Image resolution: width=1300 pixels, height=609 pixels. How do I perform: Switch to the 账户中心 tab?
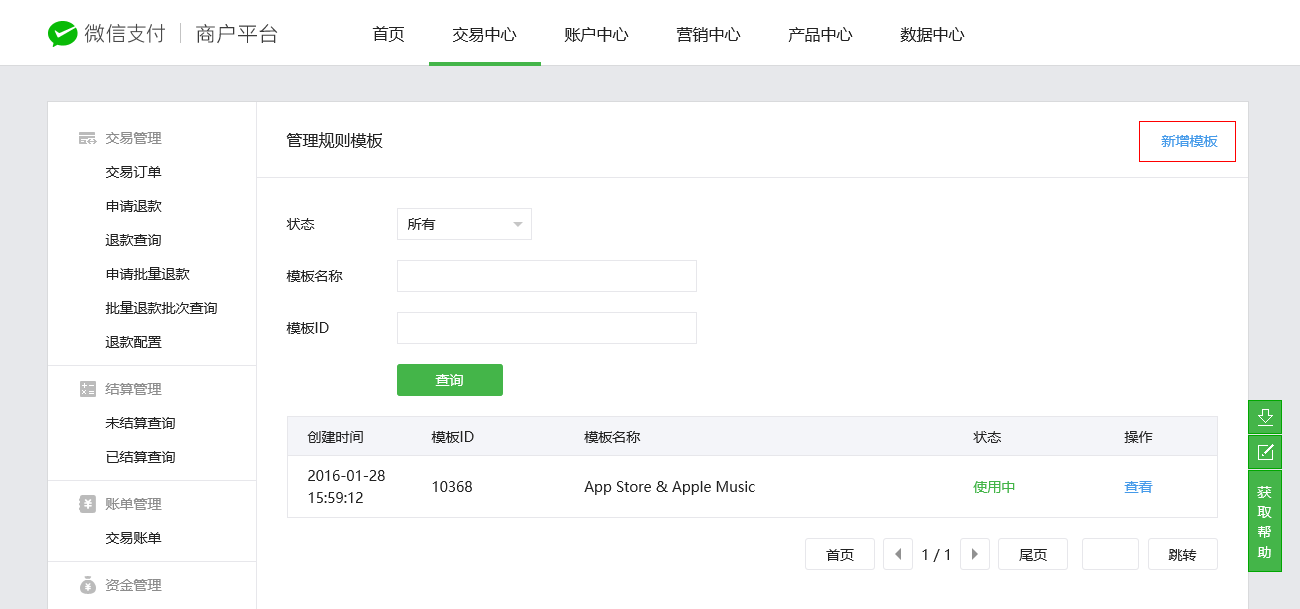(596, 34)
